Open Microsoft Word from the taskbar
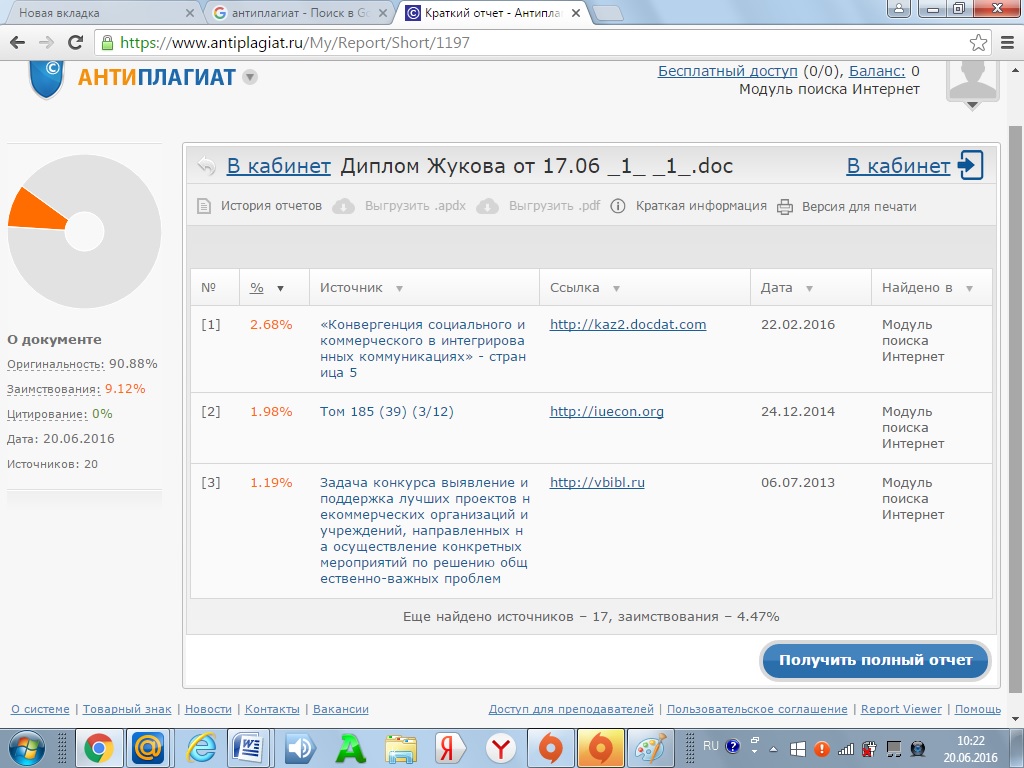The height and width of the screenshot is (768, 1024). [x=250, y=747]
